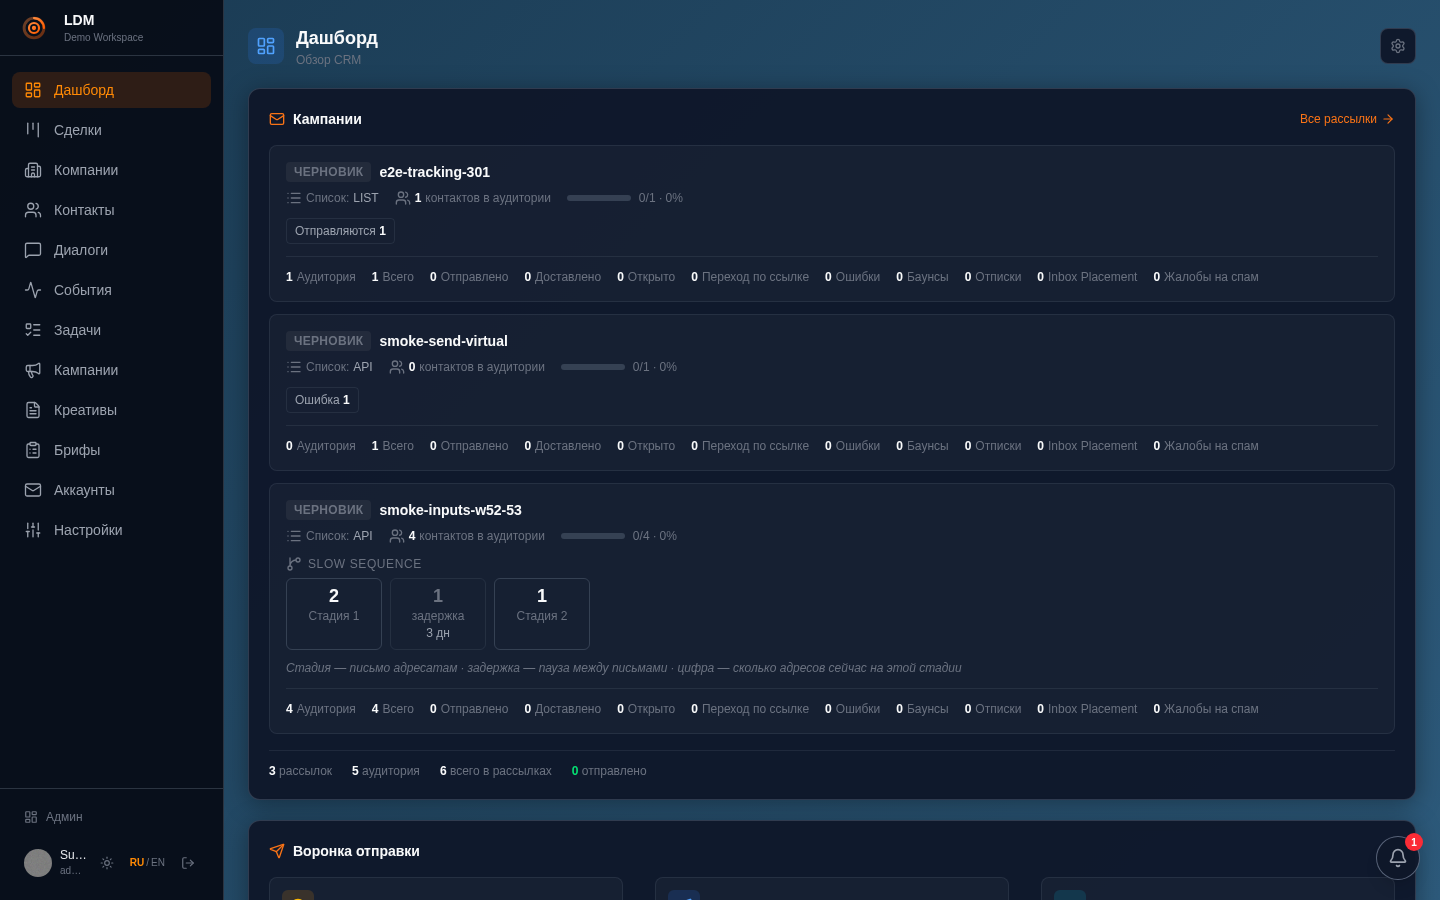Open notifications bell button
Viewport: 1440px width, 900px height.
point(1398,858)
